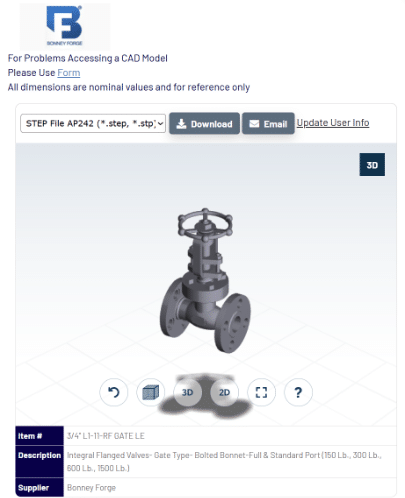The width and height of the screenshot is (405, 498).
Task: Open the Form link for access problems
Action: pyautogui.click(x=69, y=72)
